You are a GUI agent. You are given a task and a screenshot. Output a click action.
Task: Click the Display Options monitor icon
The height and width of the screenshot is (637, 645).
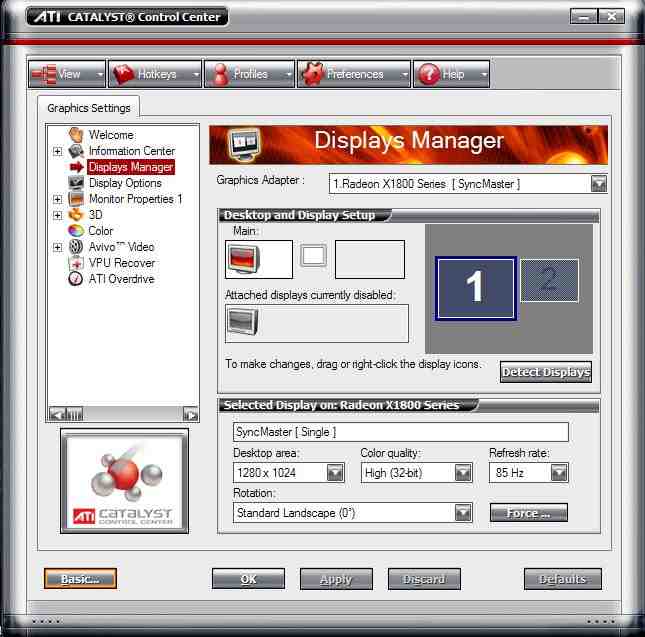click(x=76, y=183)
